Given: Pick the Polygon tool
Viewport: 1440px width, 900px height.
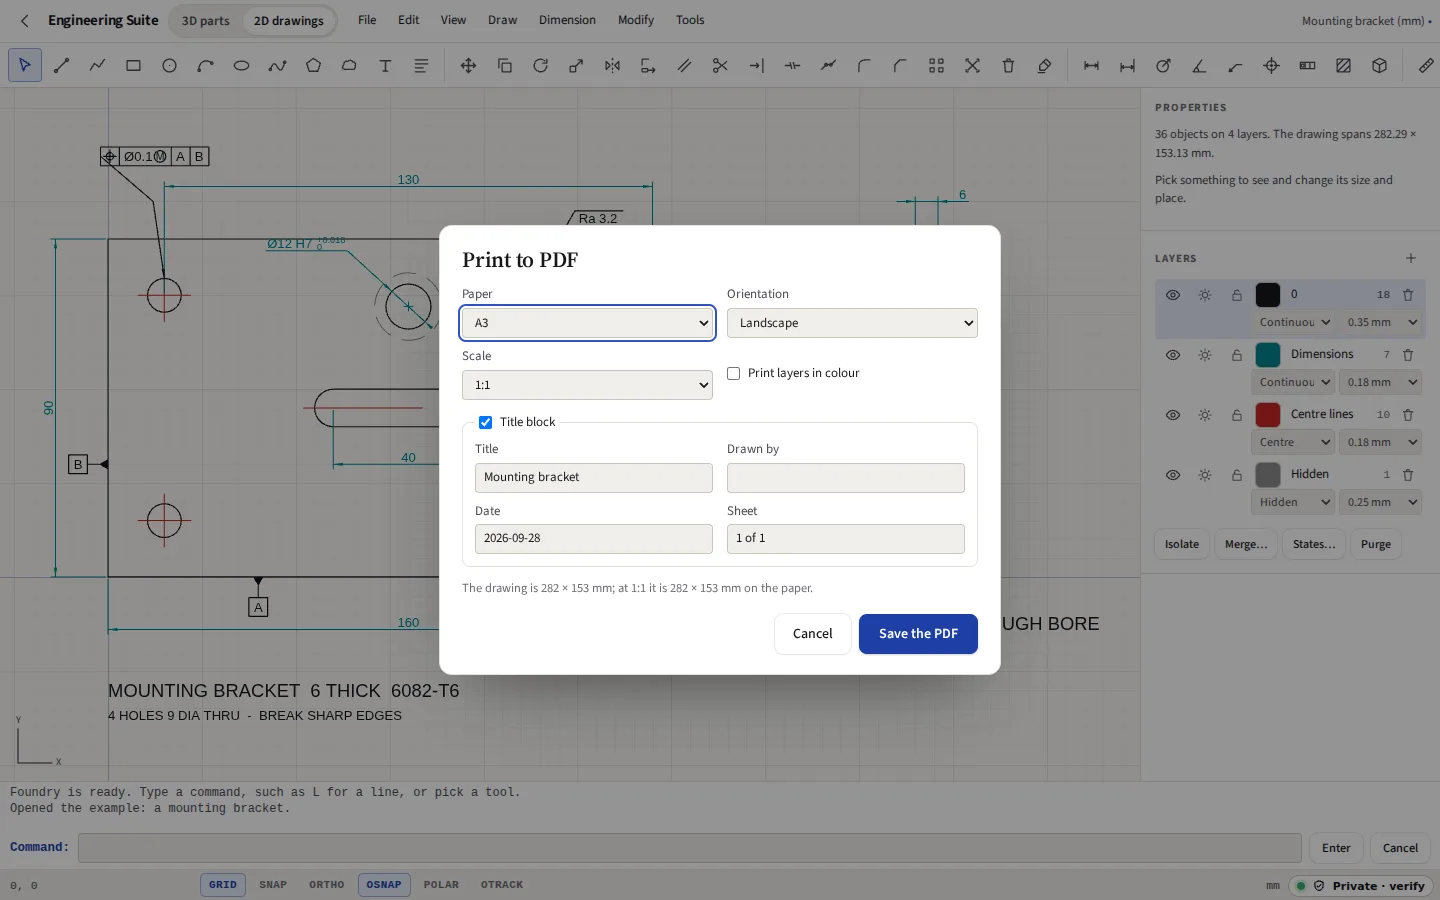Looking at the screenshot, I should tap(313, 66).
